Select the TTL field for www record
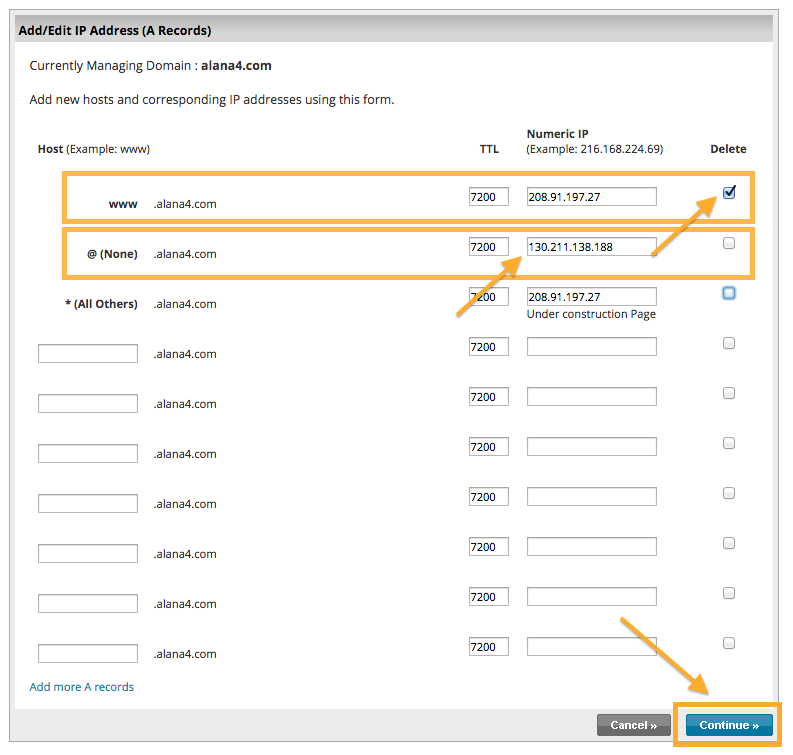This screenshot has width=793, height=755. pos(488,197)
